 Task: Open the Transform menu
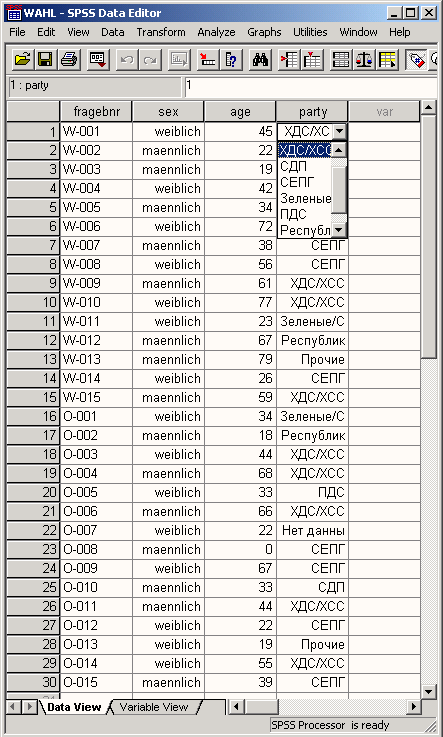click(161, 32)
